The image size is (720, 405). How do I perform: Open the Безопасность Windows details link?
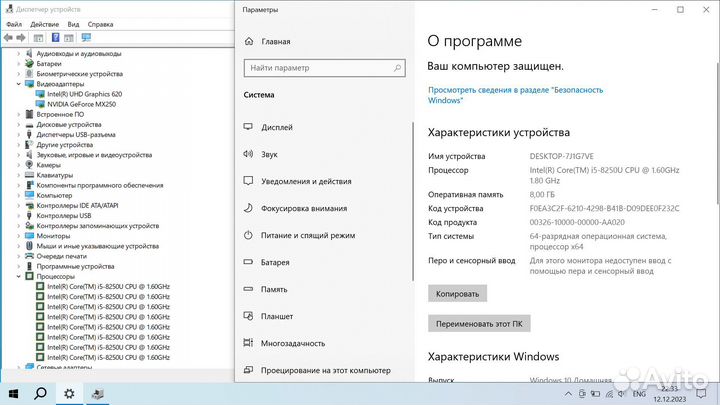tap(515, 95)
